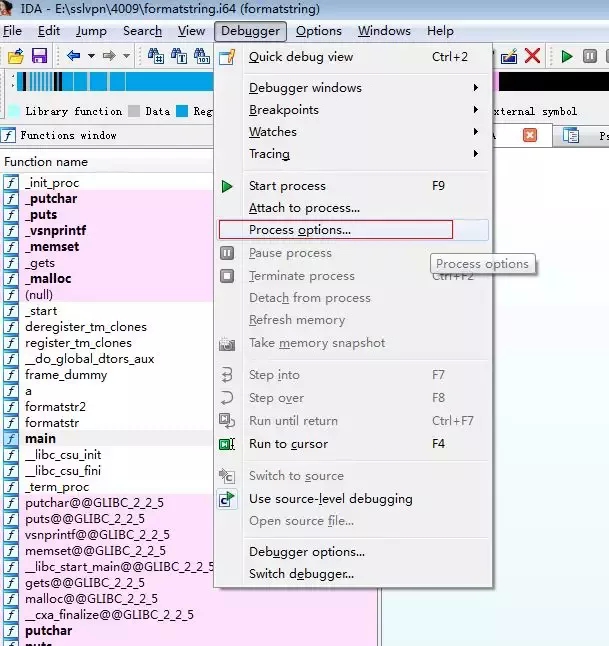The height and width of the screenshot is (646, 609).
Task: Close the tab with the orange X button
Action: point(530,135)
